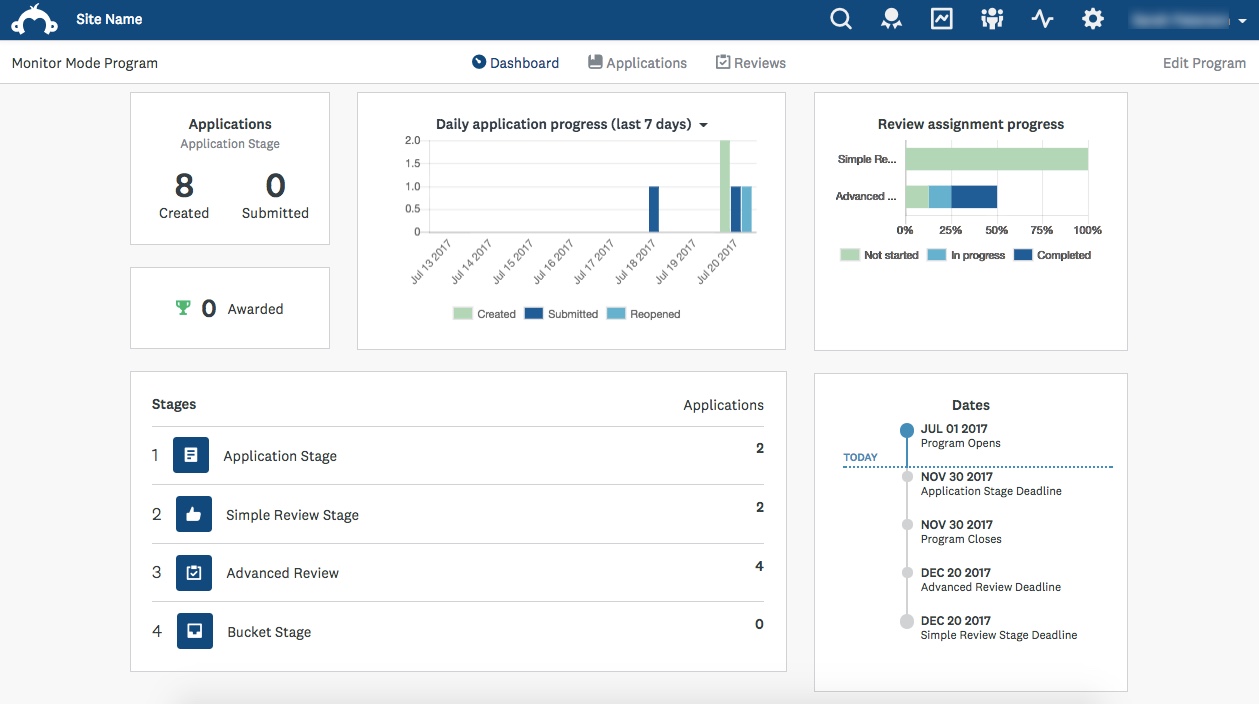Viewport: 1259px width, 704px height.
Task: Click the team members icon in the navigation
Action: [x=991, y=18]
